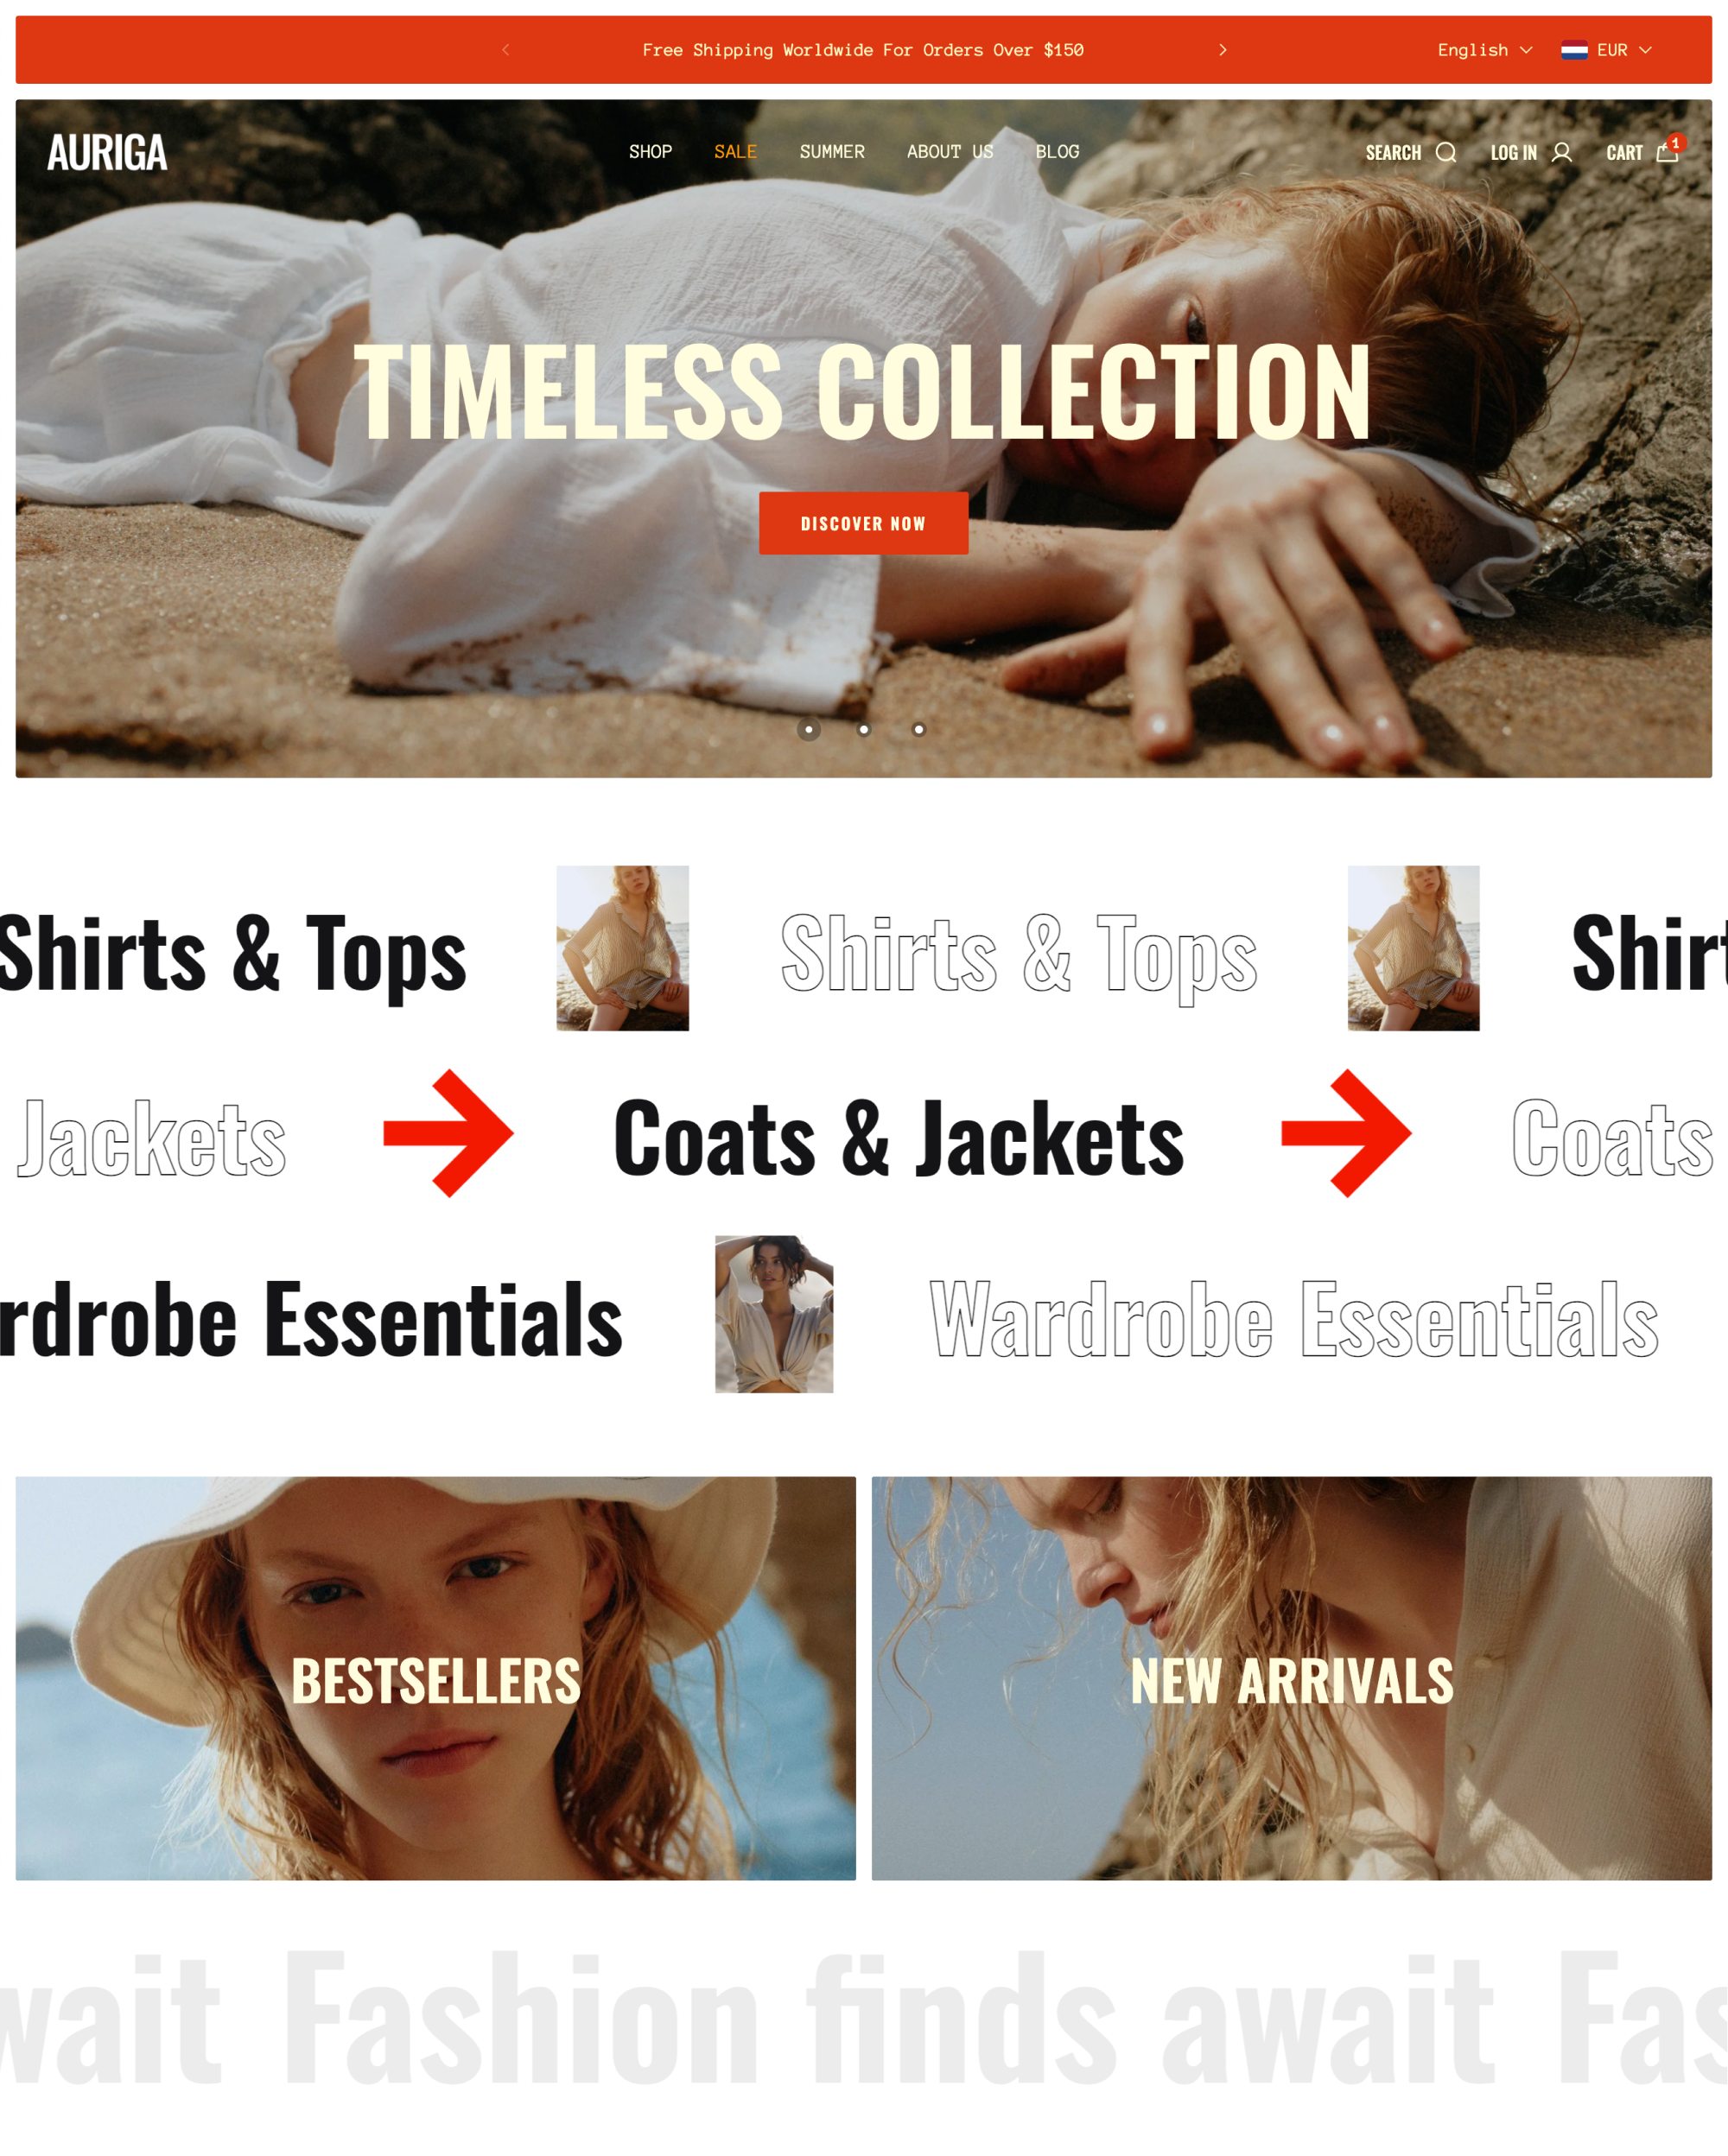Click the search magnifier icon
The width and height of the screenshot is (1728, 2156).
tap(1445, 152)
